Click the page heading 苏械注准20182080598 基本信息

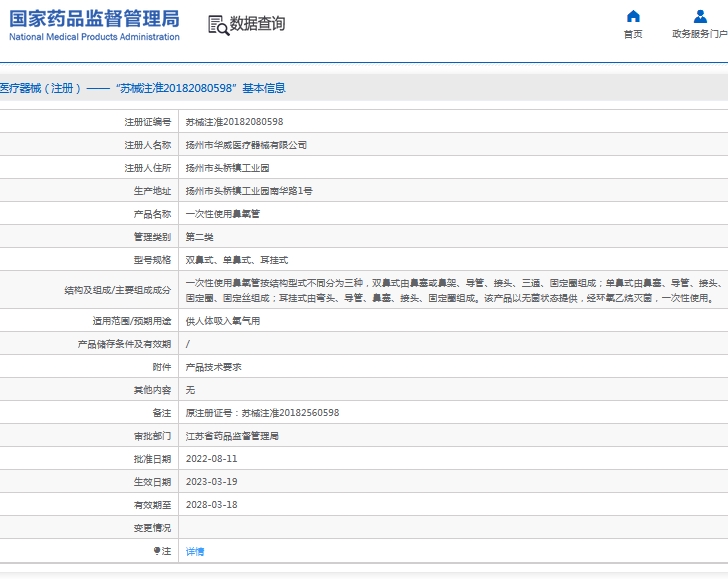(x=143, y=88)
